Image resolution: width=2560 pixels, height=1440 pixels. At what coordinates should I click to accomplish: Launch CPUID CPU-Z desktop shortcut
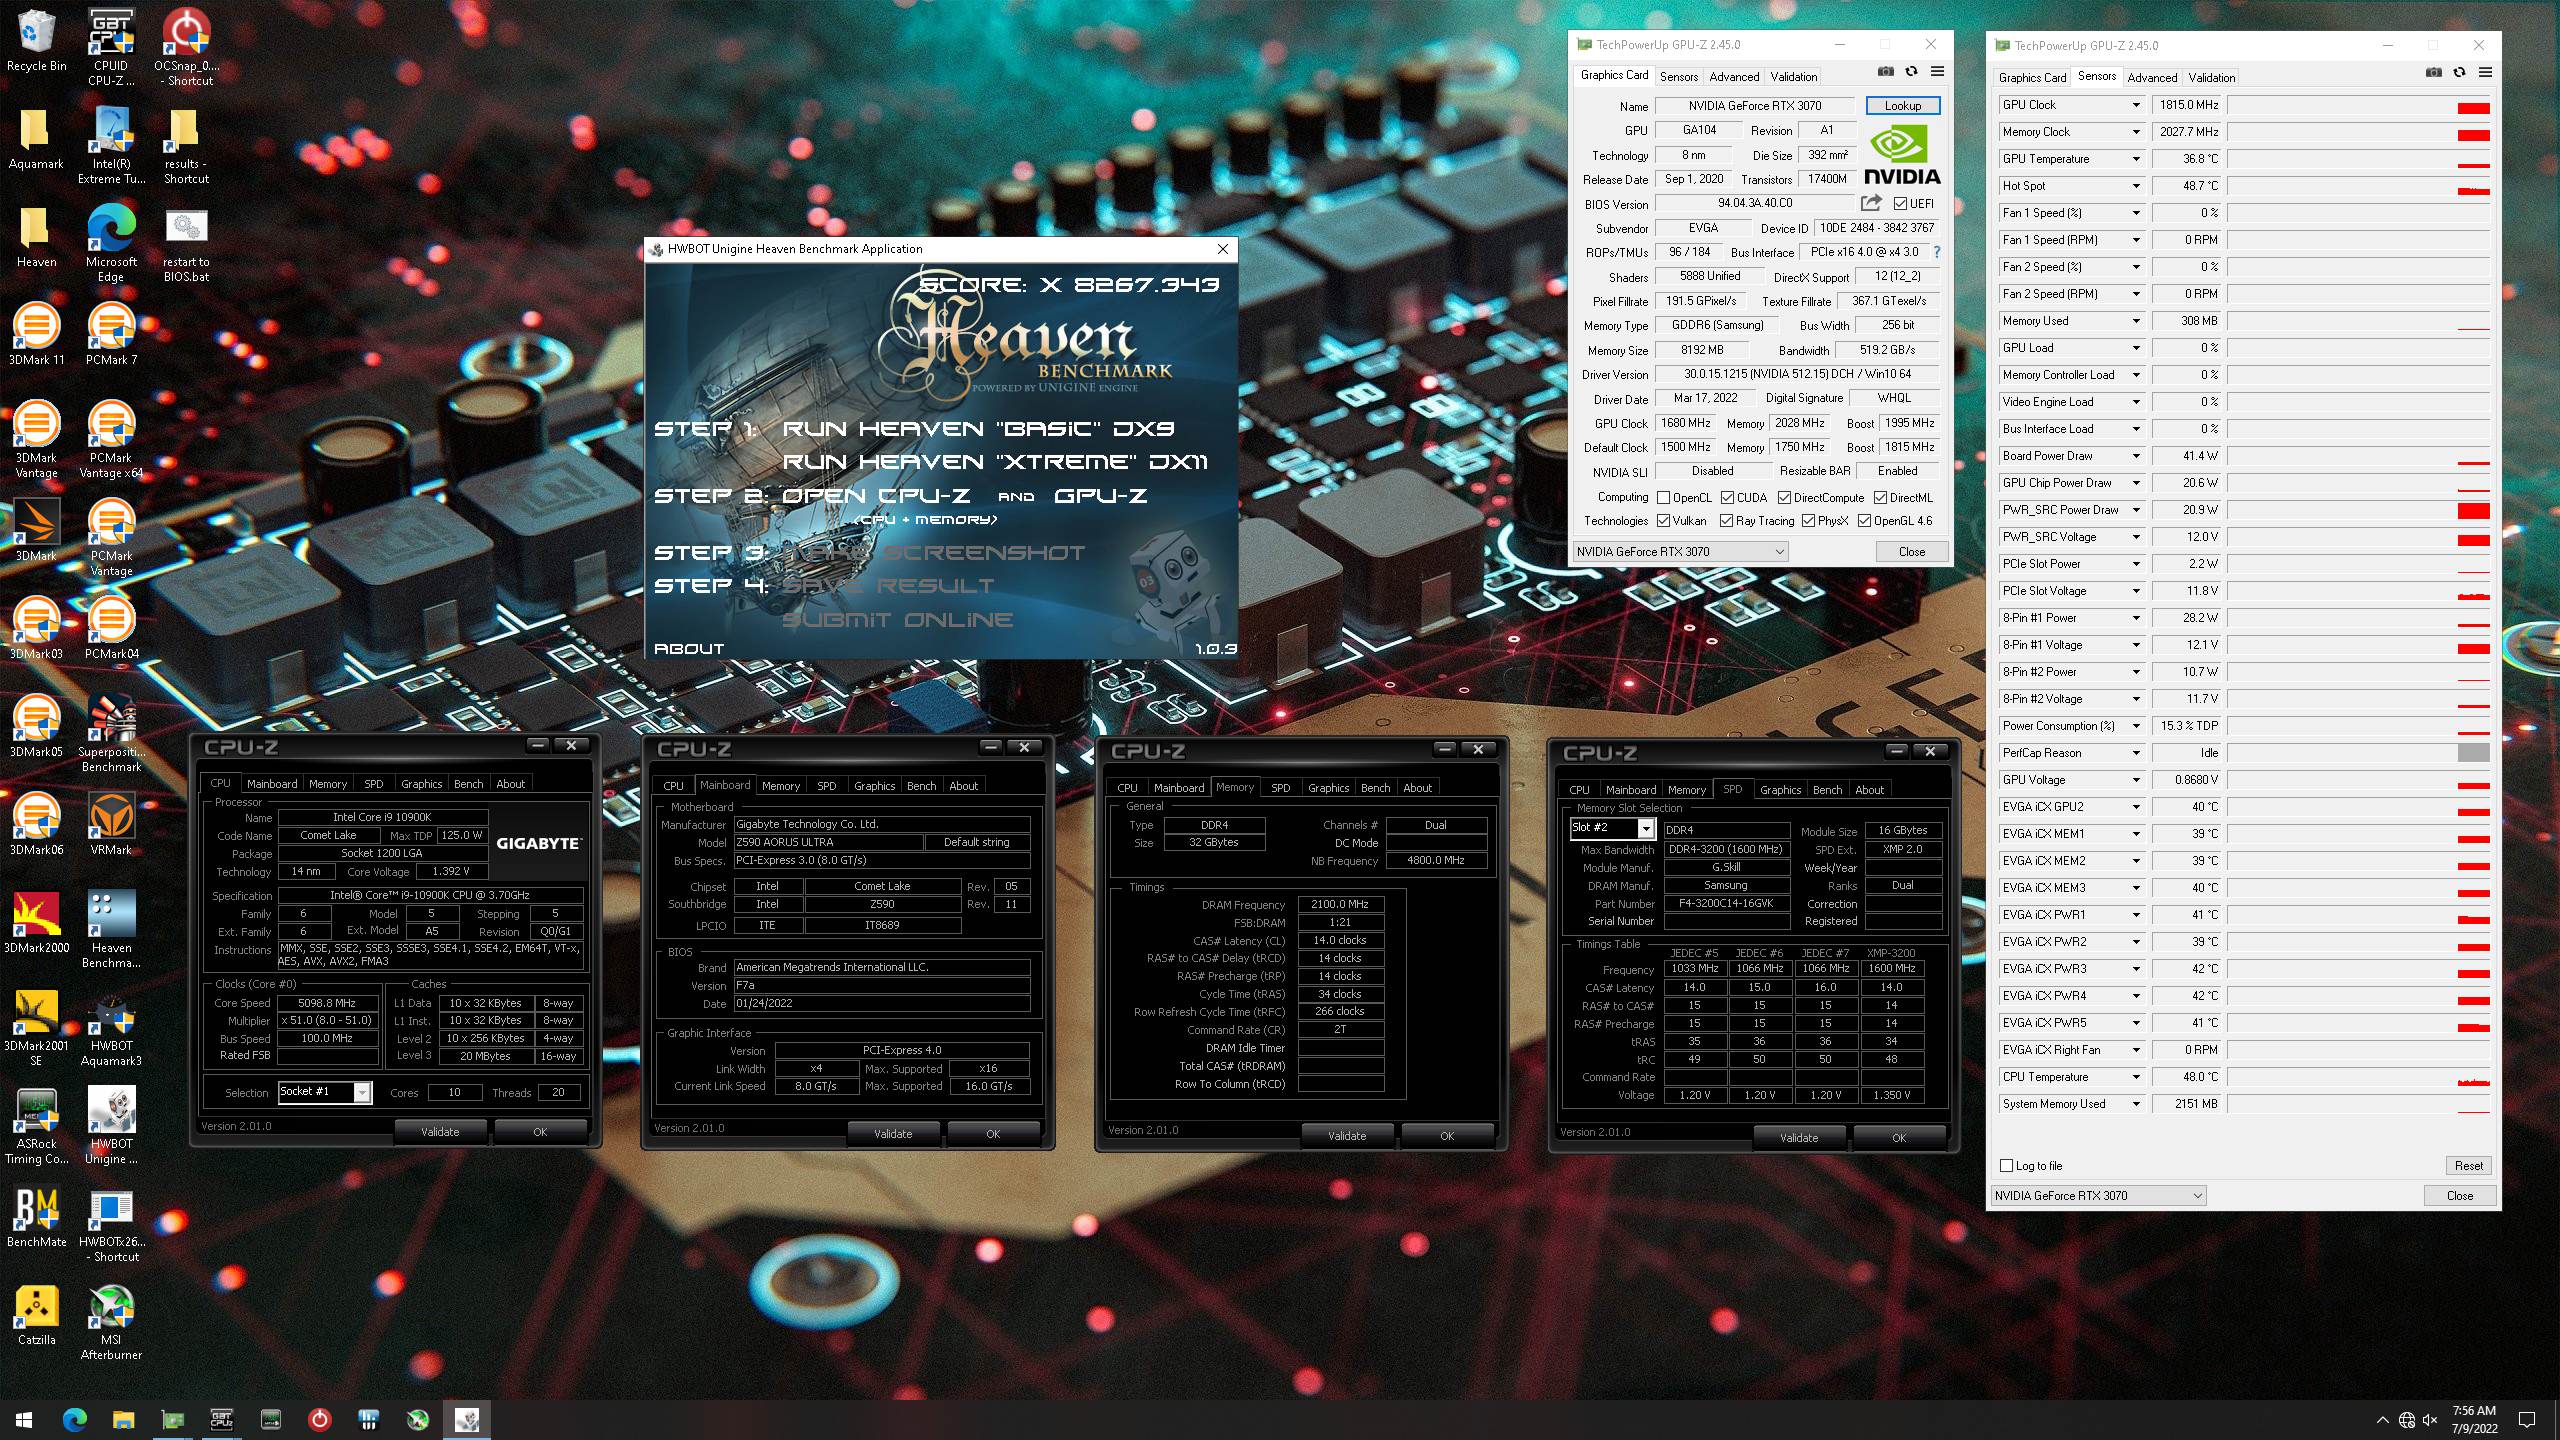111,47
